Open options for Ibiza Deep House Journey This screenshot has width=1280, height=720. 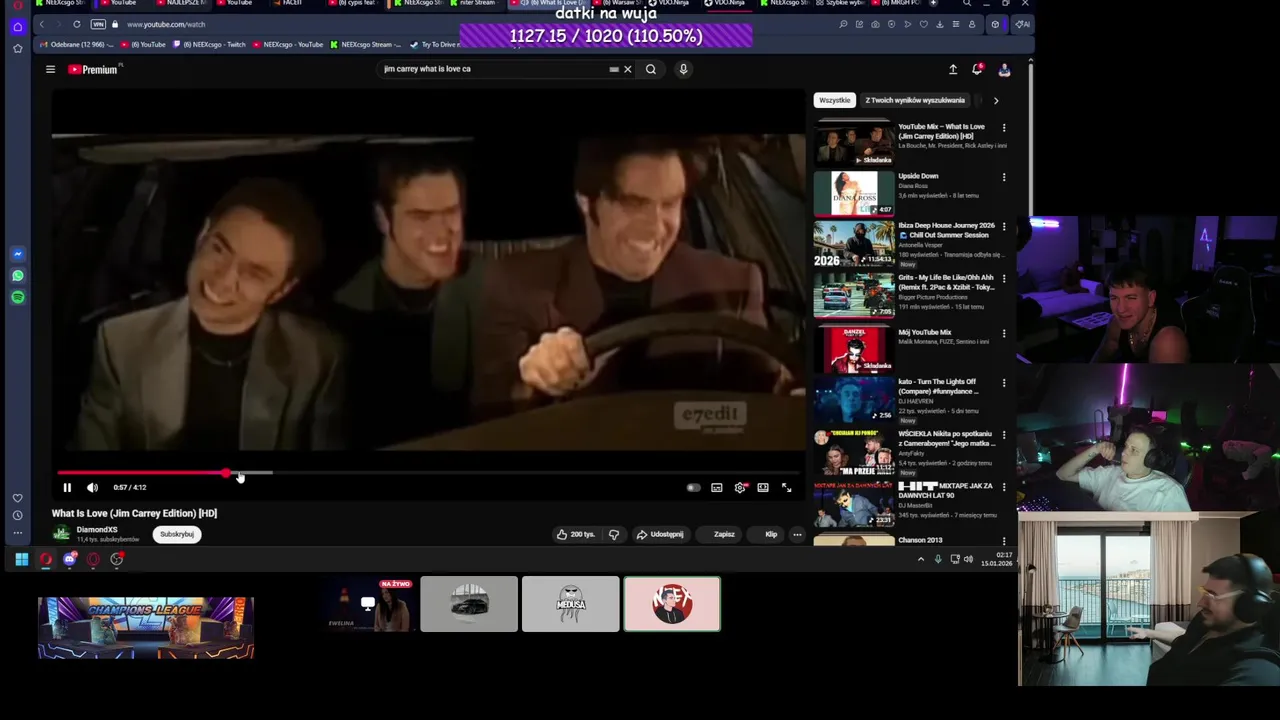(x=1004, y=227)
